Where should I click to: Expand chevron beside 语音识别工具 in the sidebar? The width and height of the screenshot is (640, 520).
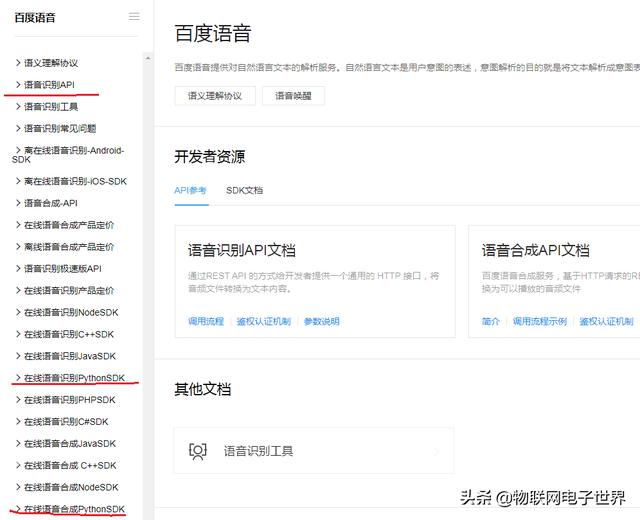pos(18,107)
